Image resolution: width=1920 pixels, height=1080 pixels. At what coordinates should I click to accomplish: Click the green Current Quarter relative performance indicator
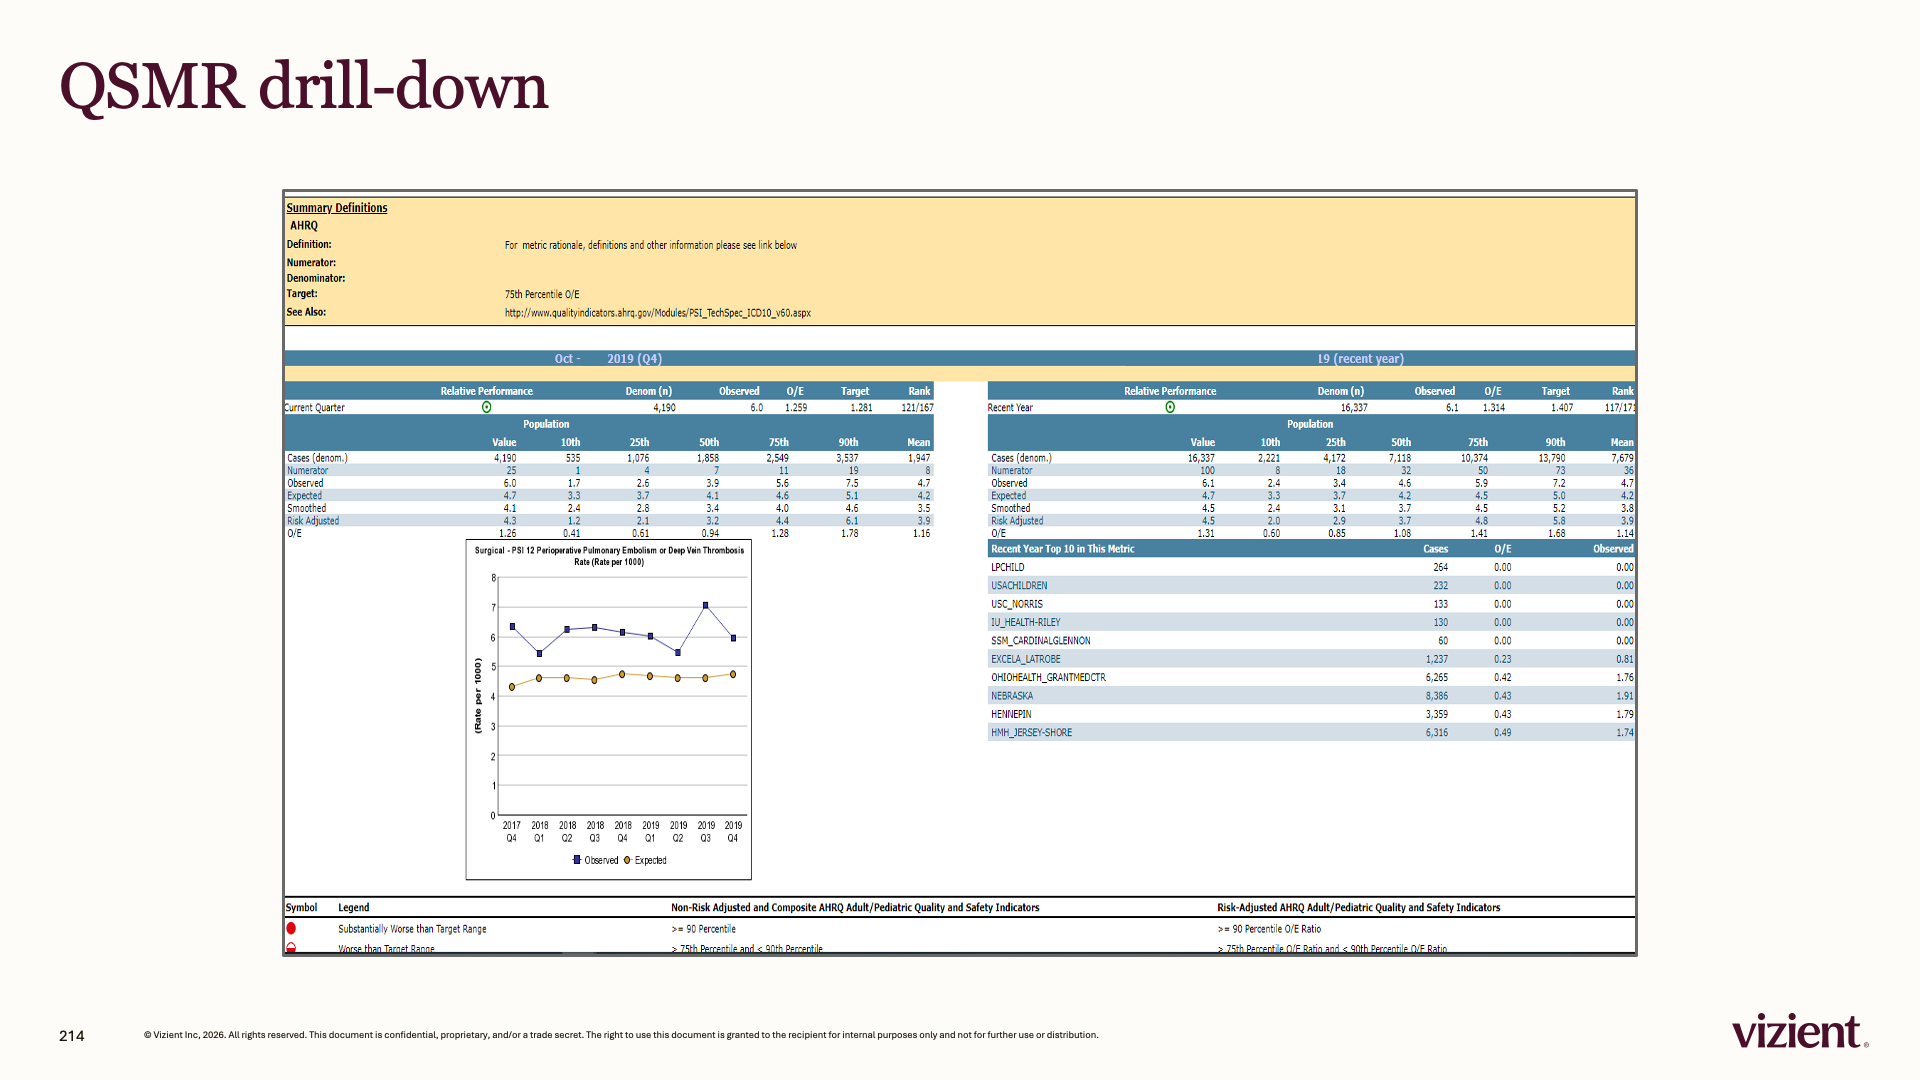[x=487, y=407]
